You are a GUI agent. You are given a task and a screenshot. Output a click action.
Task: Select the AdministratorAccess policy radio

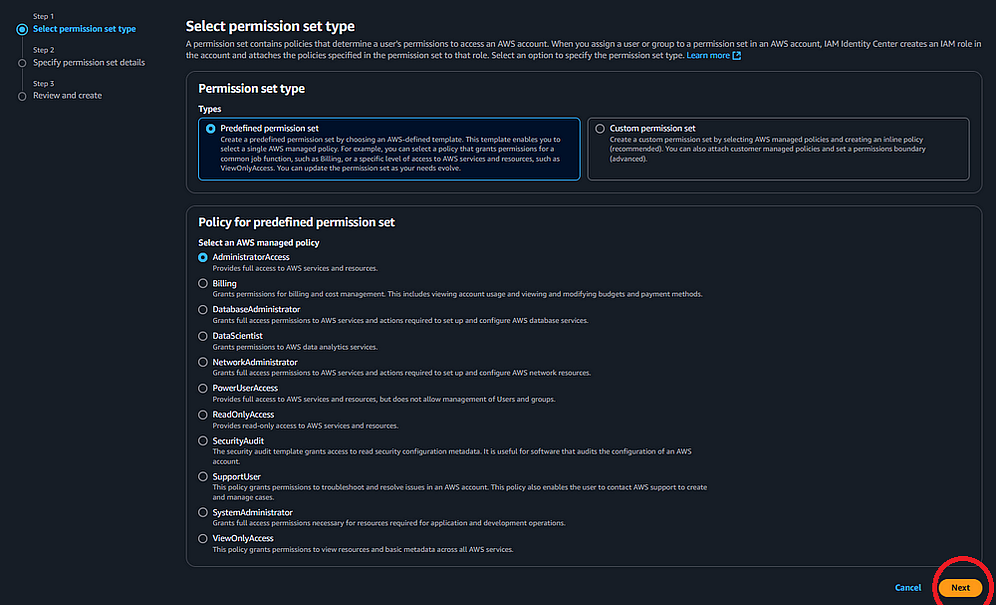coord(204,257)
